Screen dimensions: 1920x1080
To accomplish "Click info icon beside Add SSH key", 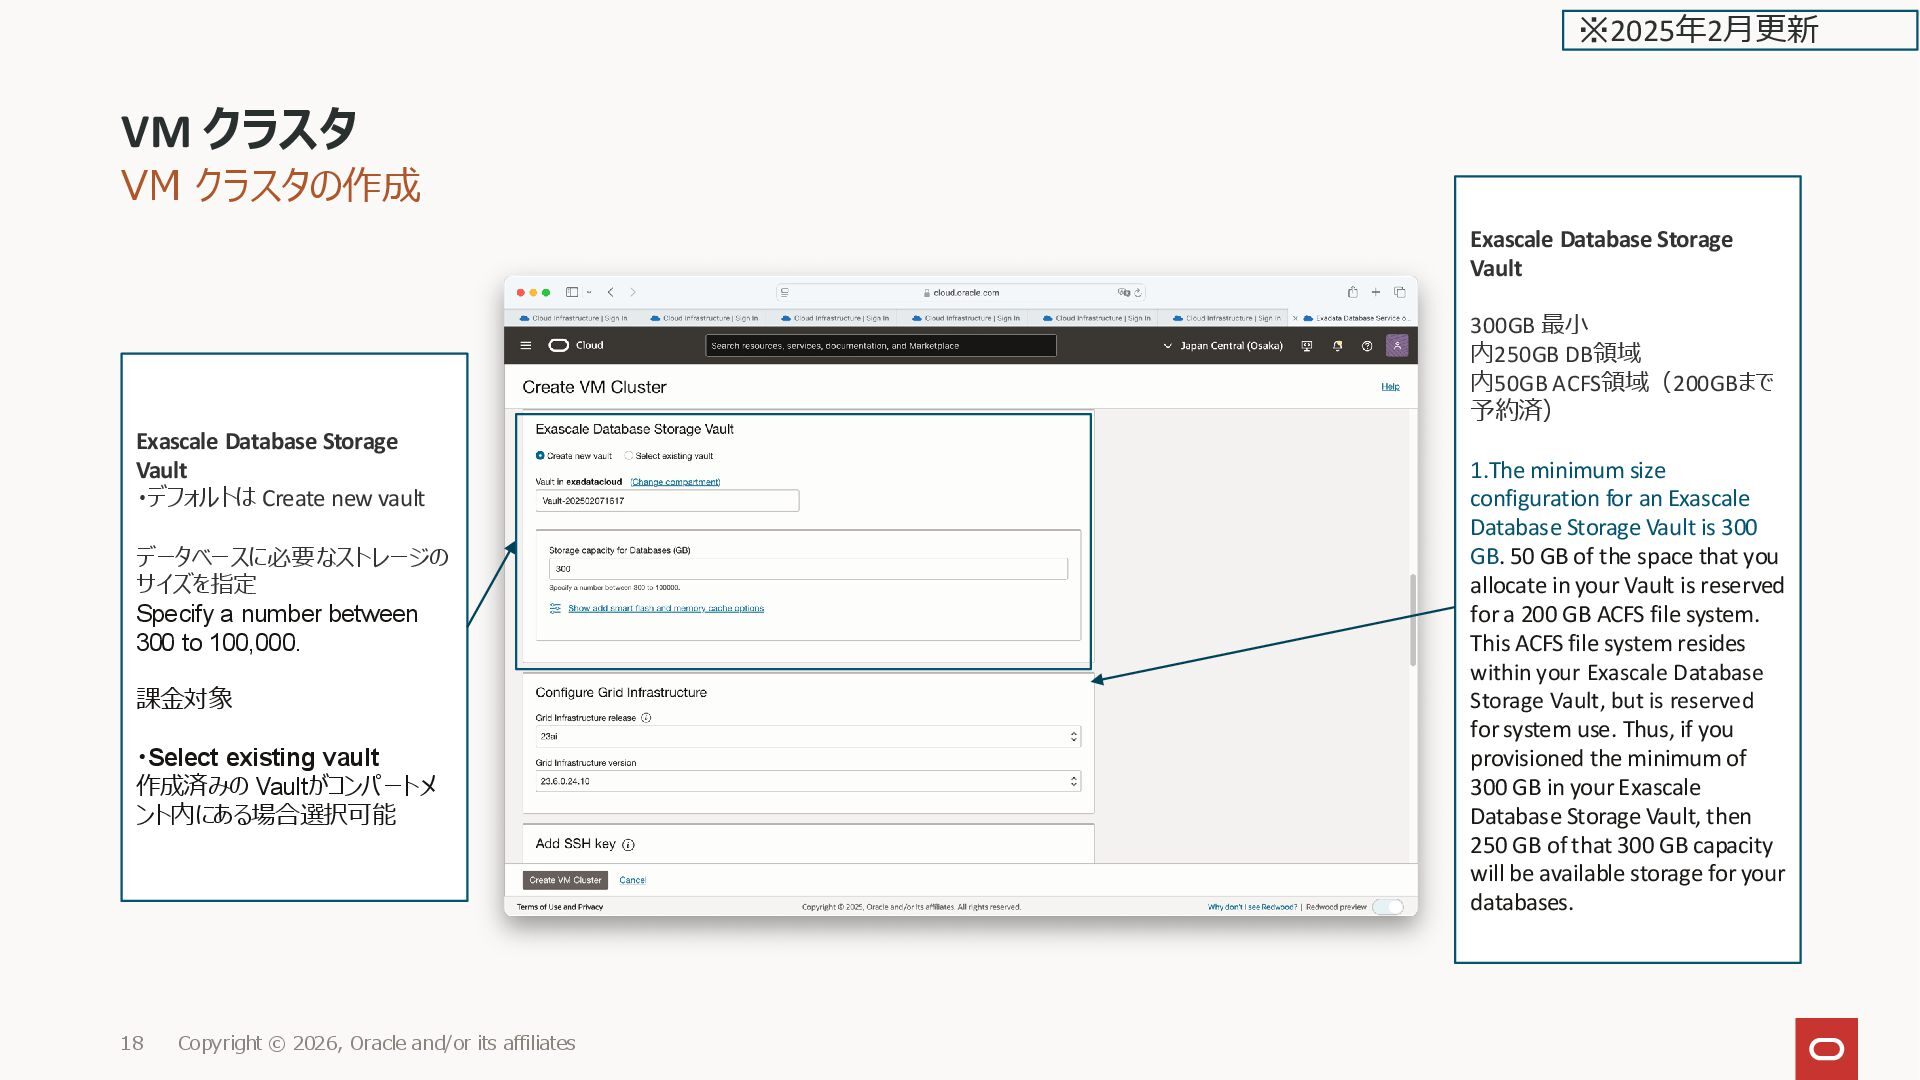I will 628,845.
